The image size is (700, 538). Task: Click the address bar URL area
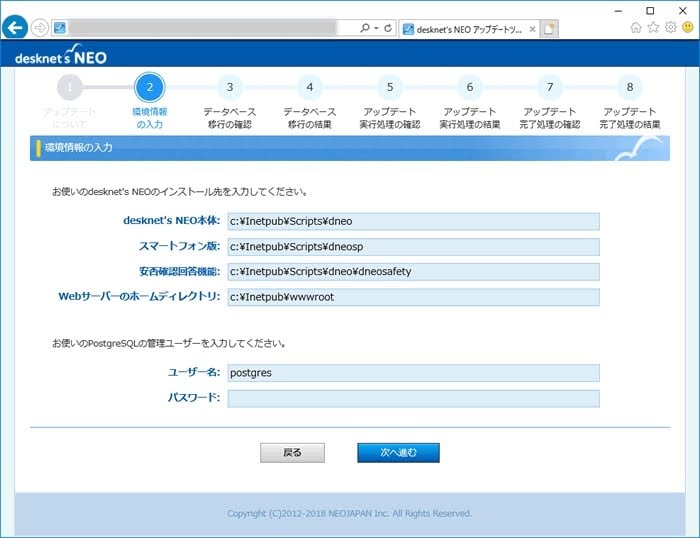(203, 28)
